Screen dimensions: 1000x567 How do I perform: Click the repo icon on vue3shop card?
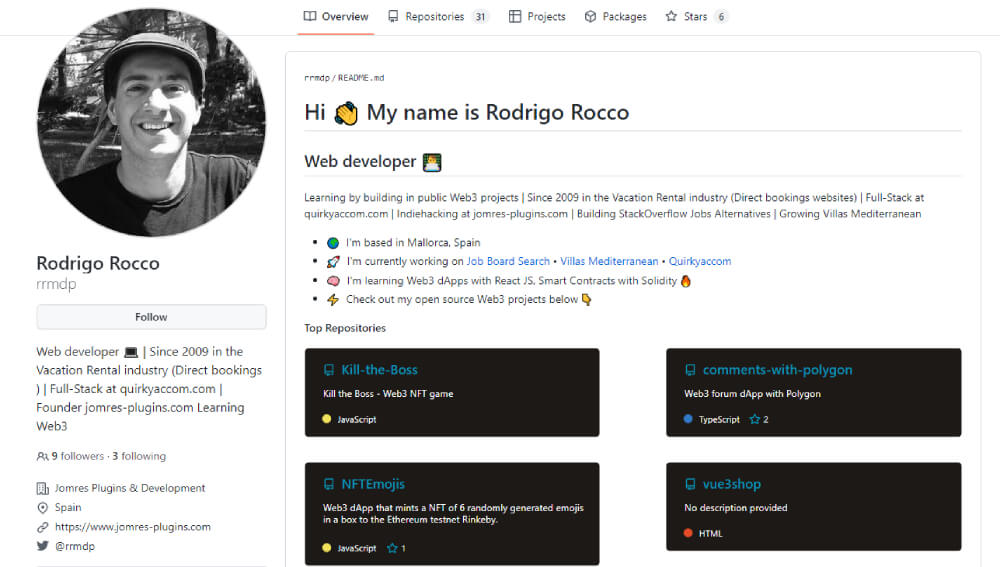point(690,484)
